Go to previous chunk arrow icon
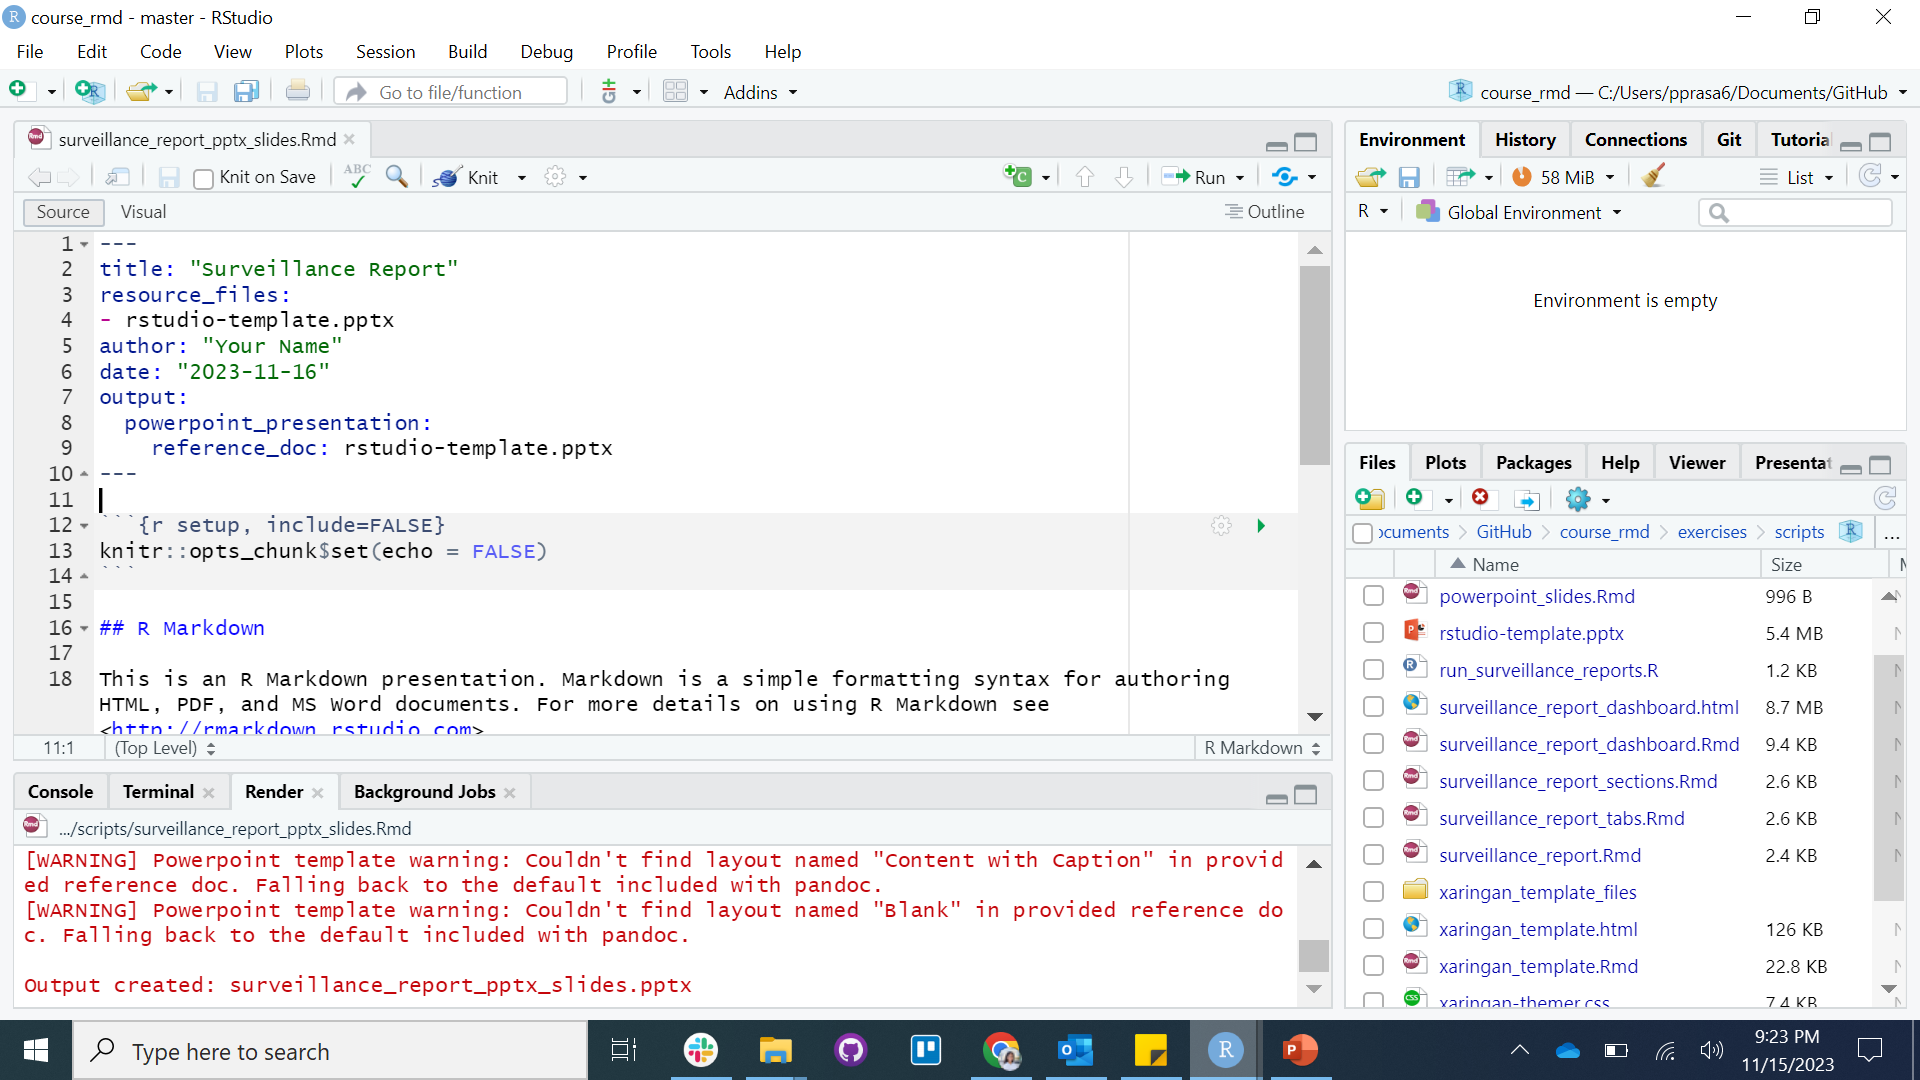Image resolution: width=1920 pixels, height=1080 pixels. click(x=1084, y=177)
